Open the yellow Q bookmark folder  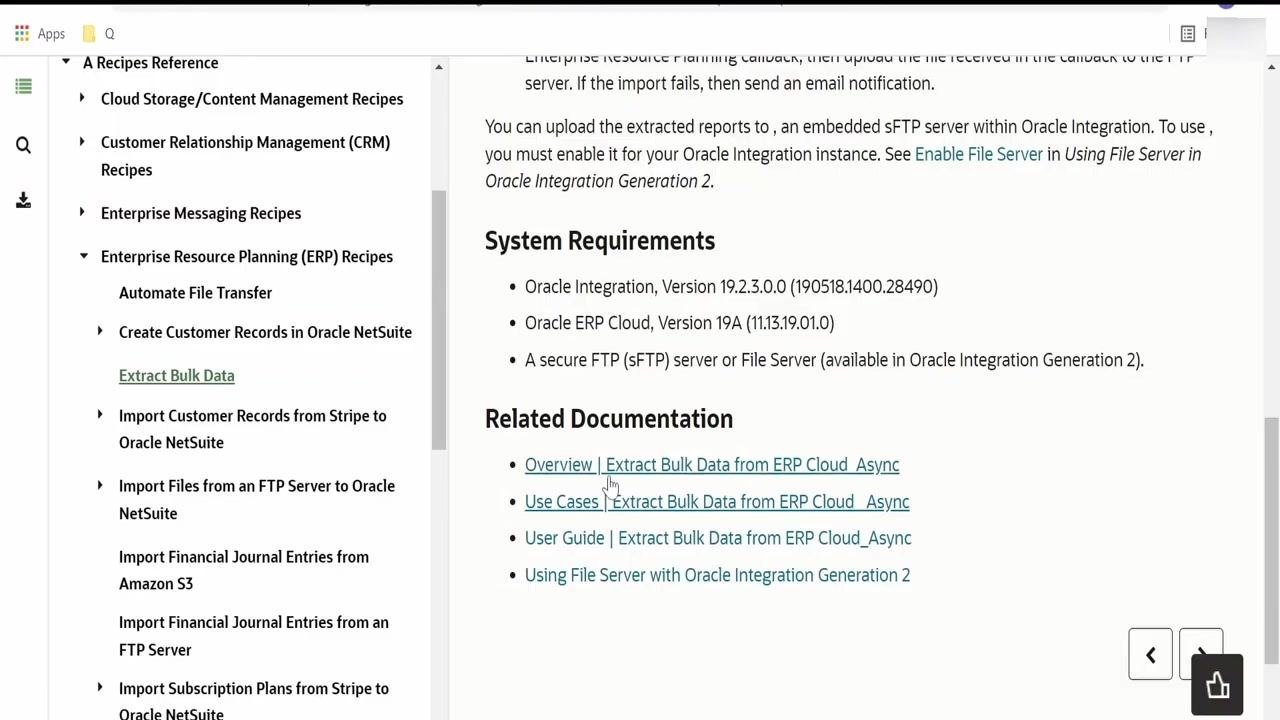pos(98,33)
